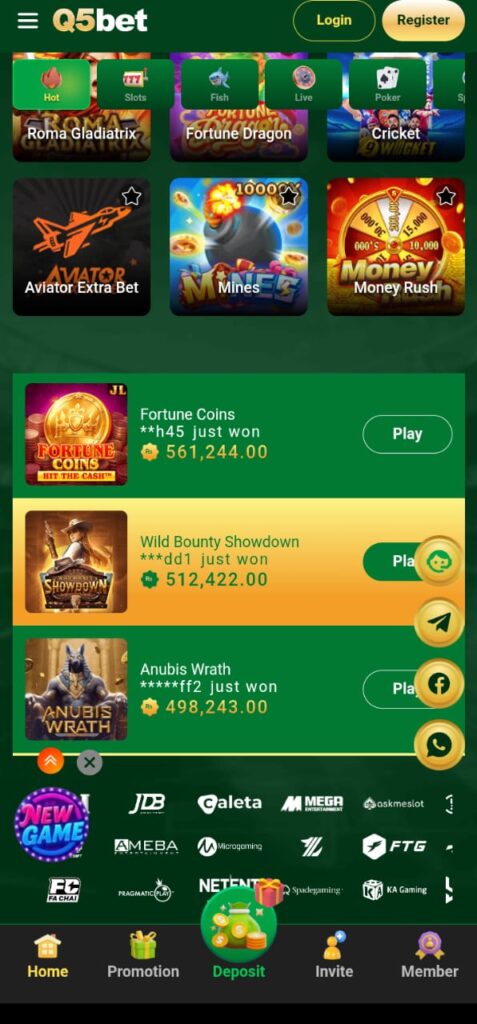This screenshot has width=477, height=1024.
Task: Switch to the Fish category tab
Action: click(x=220, y=84)
